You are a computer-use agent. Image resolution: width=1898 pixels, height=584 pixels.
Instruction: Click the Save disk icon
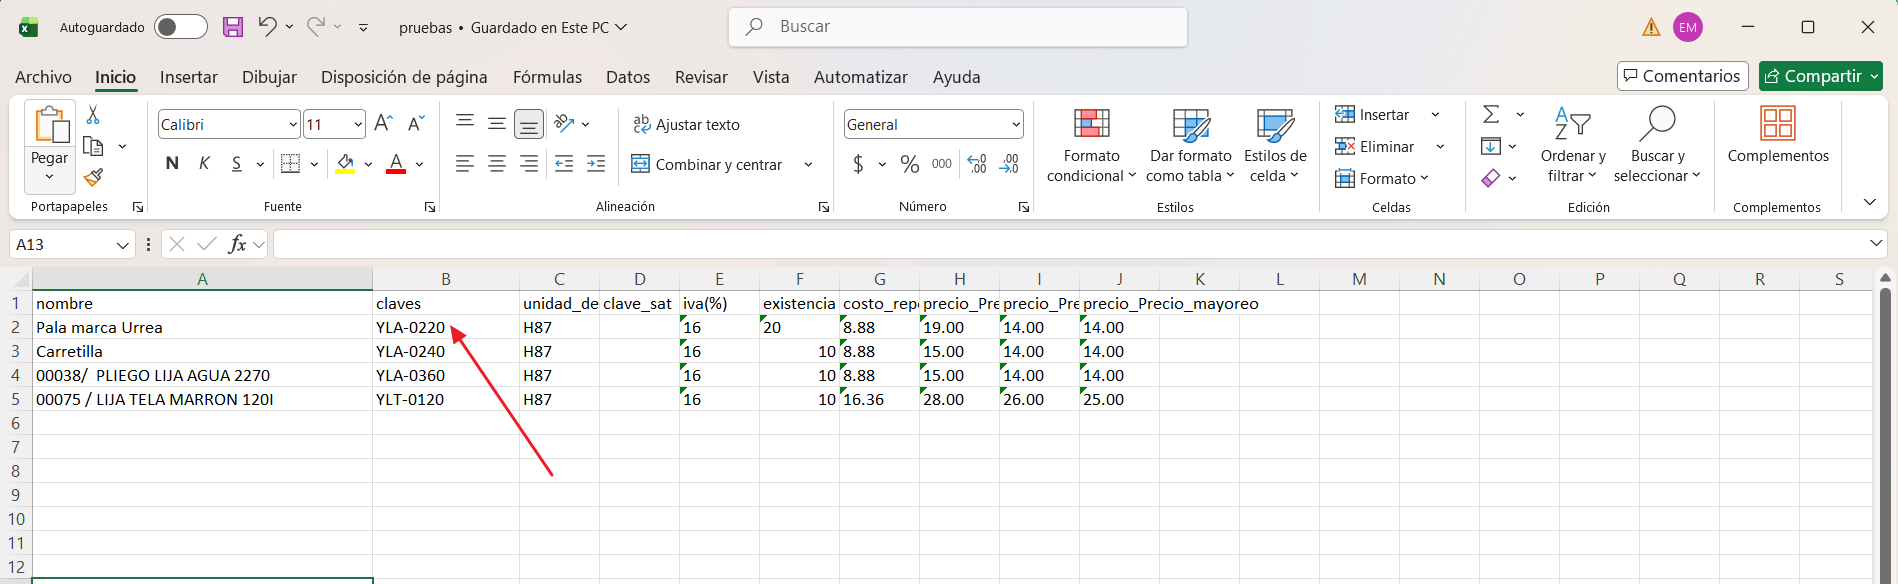click(x=233, y=27)
